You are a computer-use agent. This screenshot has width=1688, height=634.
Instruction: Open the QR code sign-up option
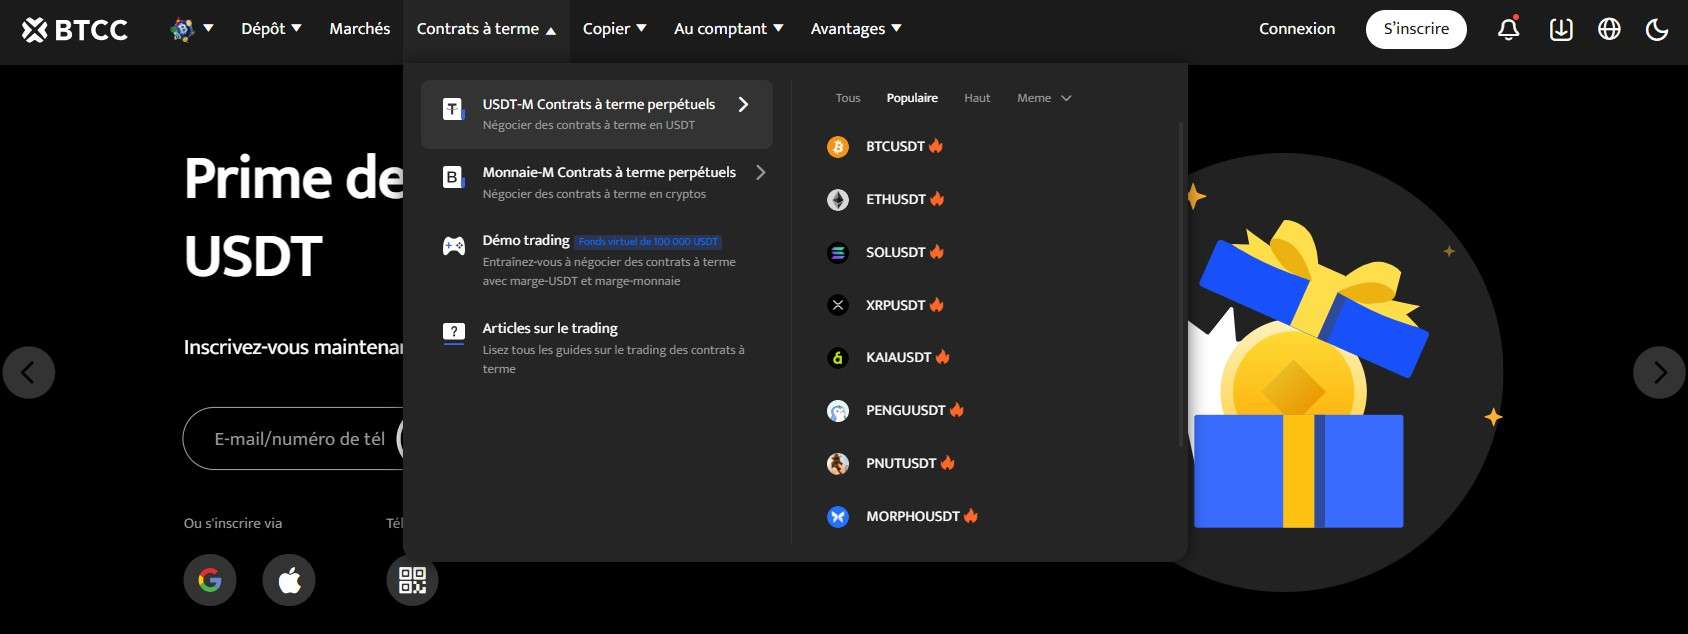tap(411, 579)
